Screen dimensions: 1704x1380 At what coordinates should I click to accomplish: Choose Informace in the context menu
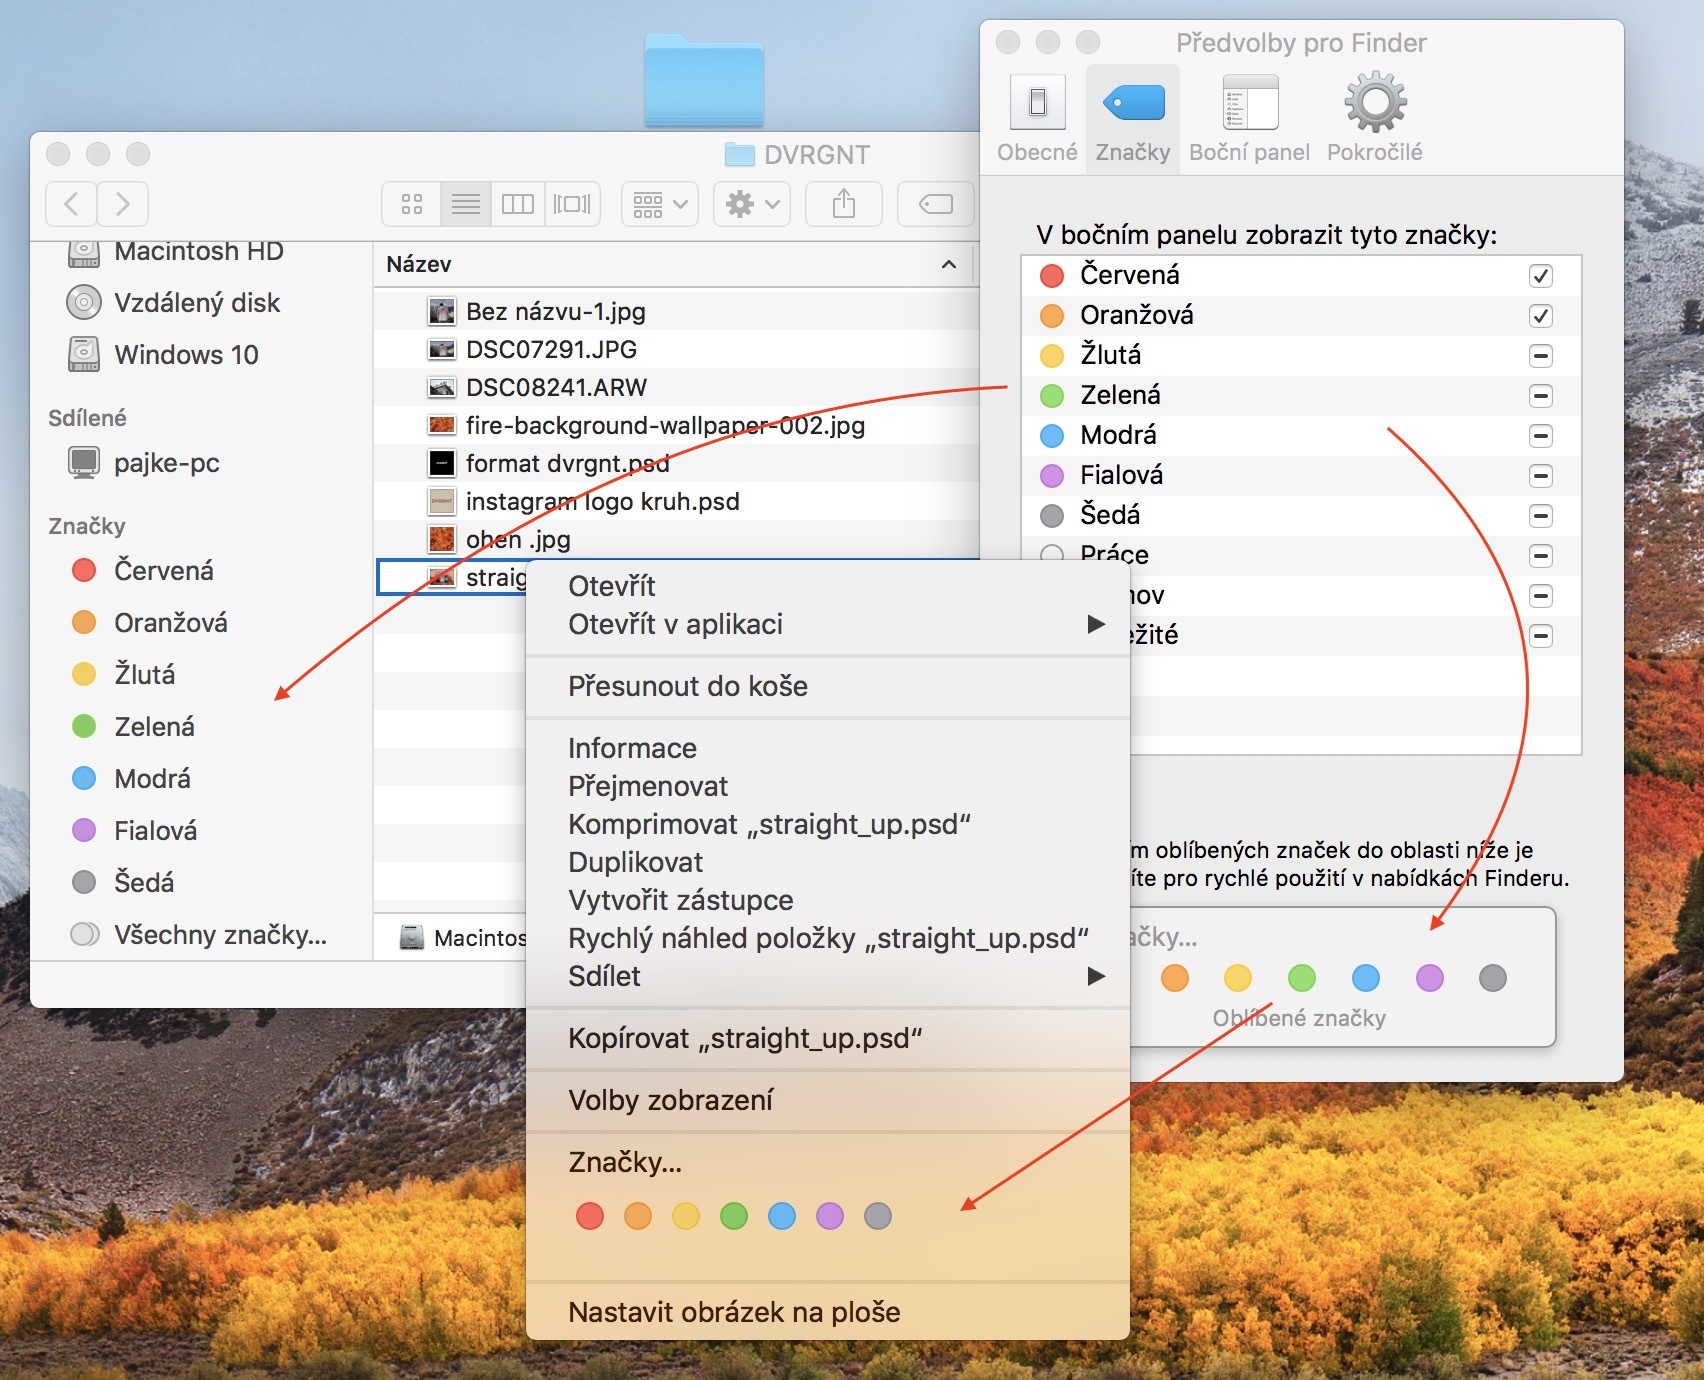(828, 748)
